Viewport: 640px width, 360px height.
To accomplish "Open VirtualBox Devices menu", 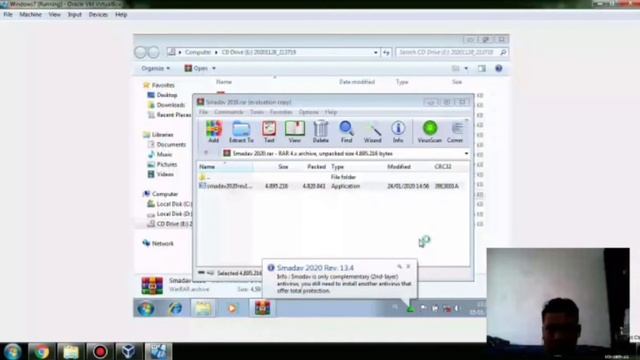I will coord(98,14).
